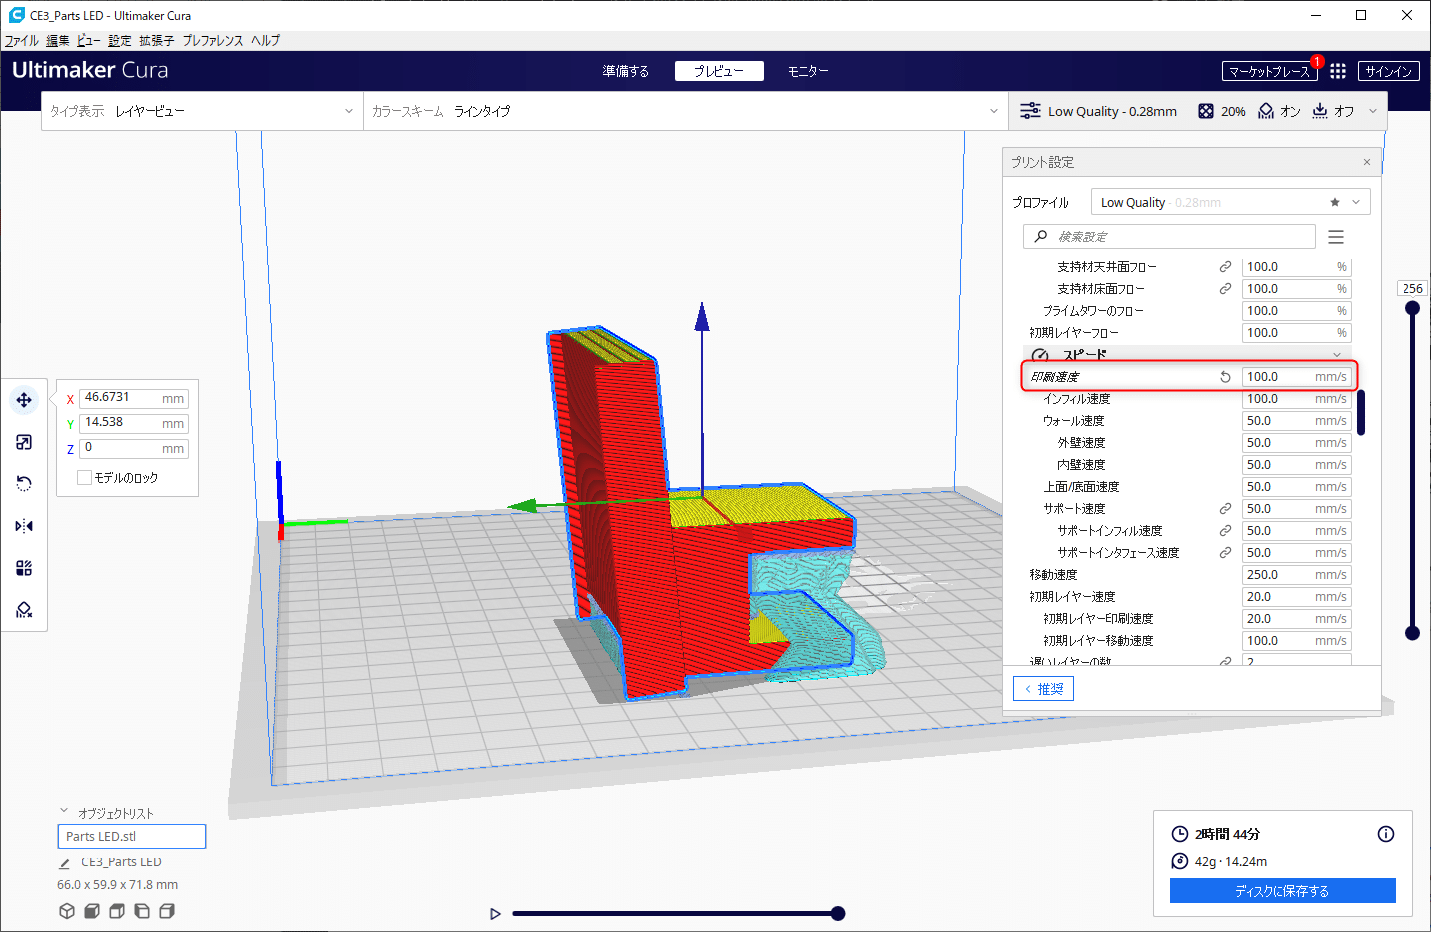
Task: Select Parts LED.stl in the object list
Action: click(132, 836)
